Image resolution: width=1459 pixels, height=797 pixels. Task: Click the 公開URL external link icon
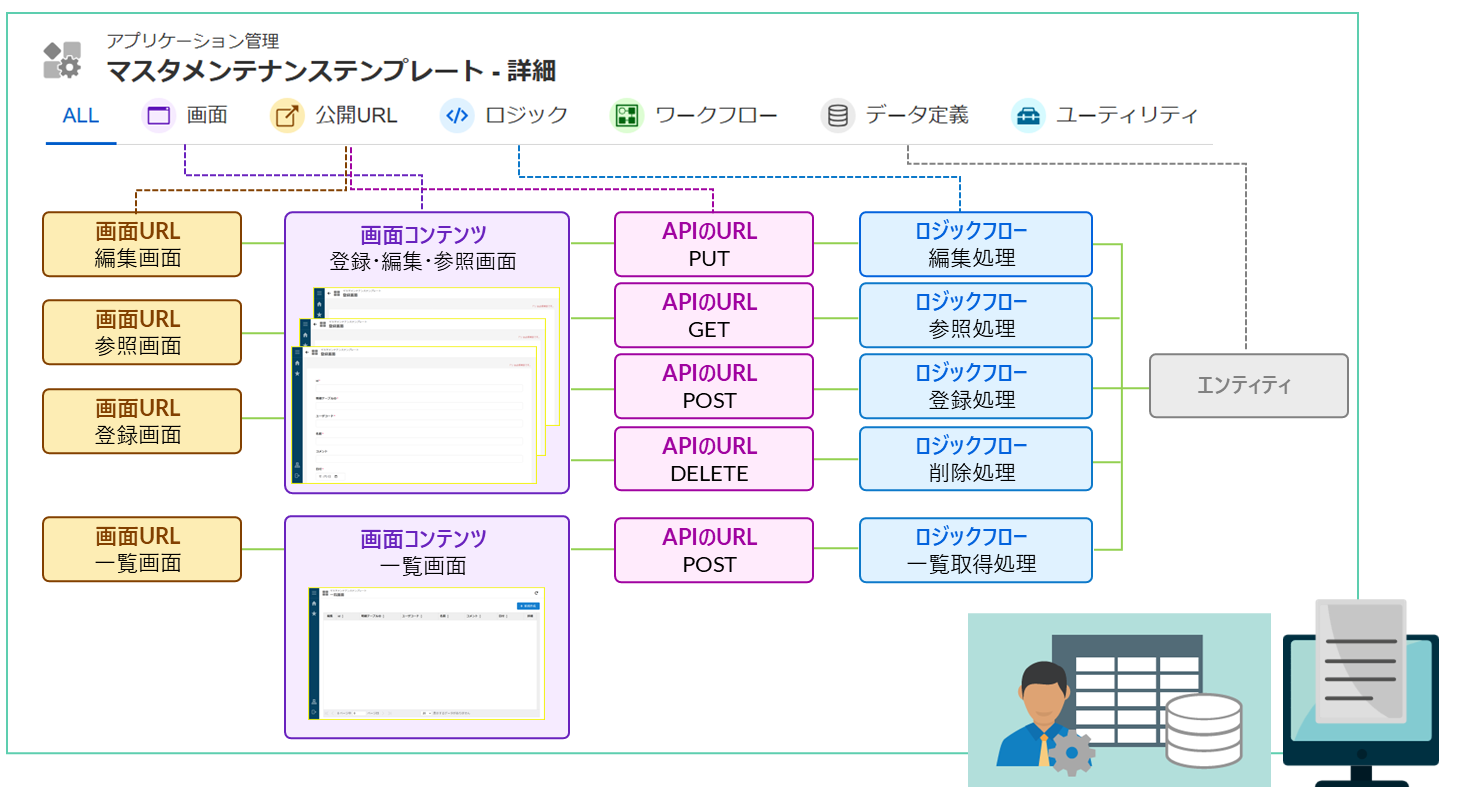(x=286, y=116)
